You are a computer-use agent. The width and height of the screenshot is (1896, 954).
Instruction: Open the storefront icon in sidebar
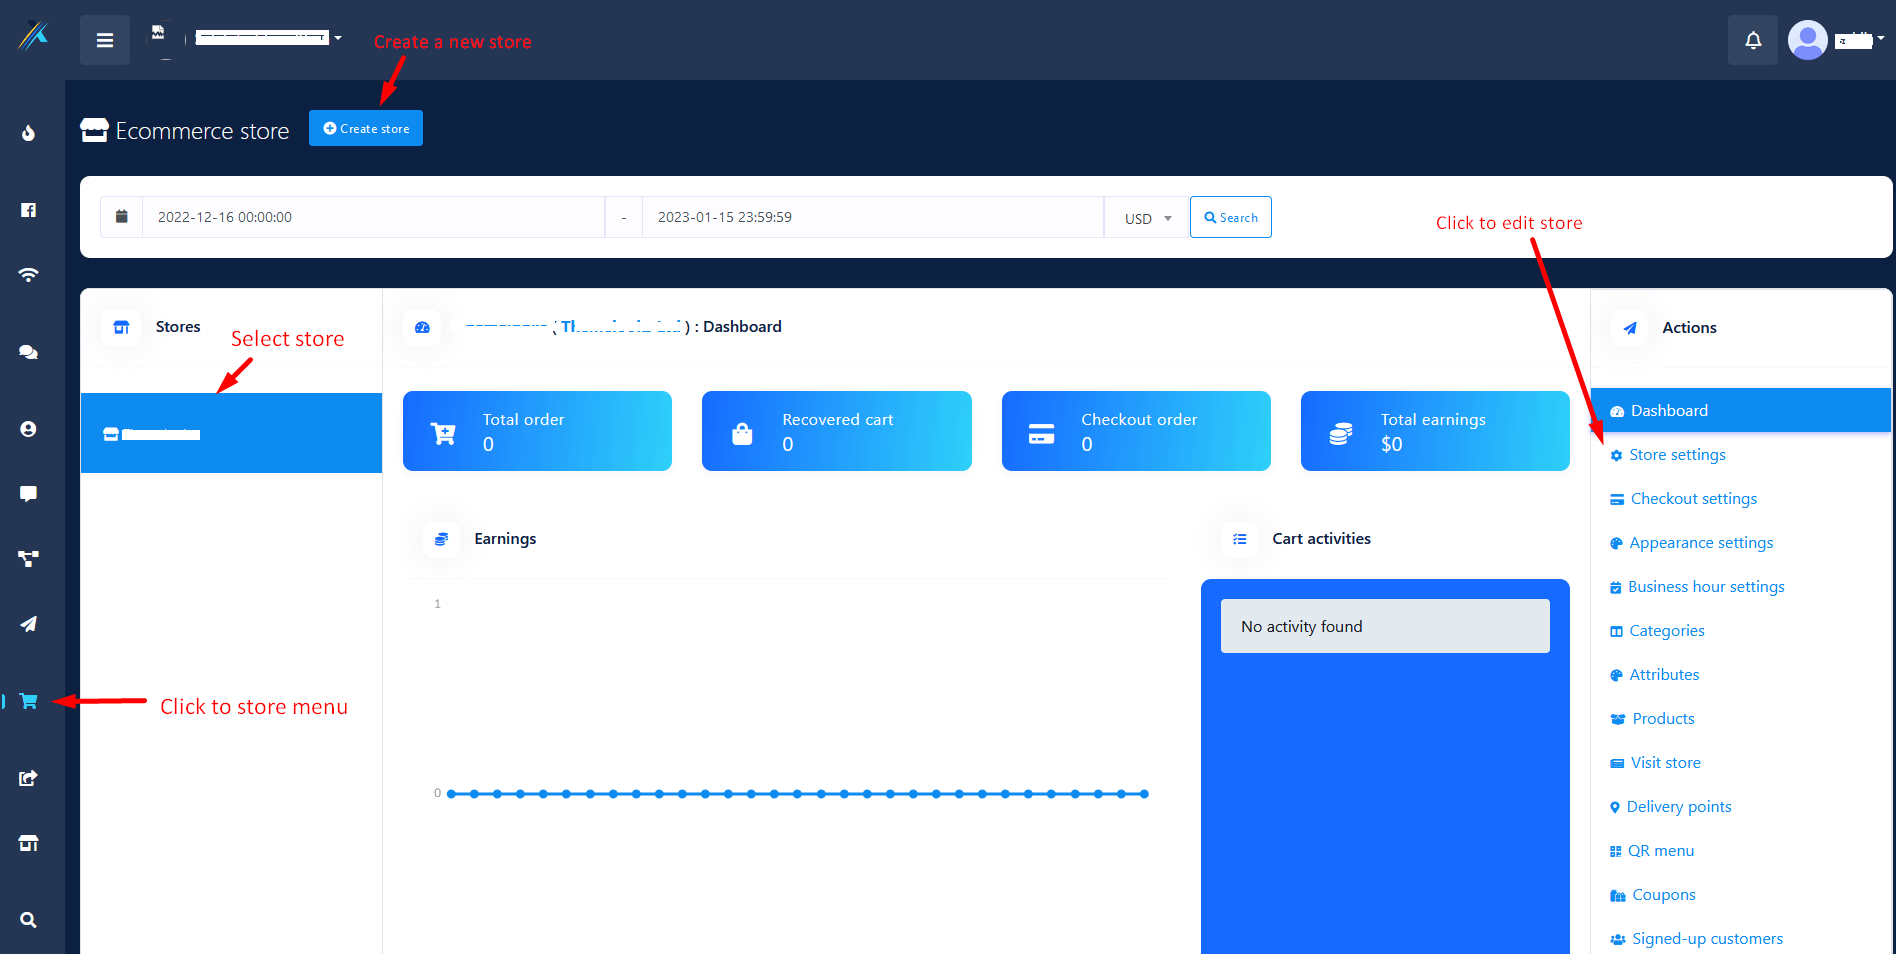pyautogui.click(x=29, y=843)
